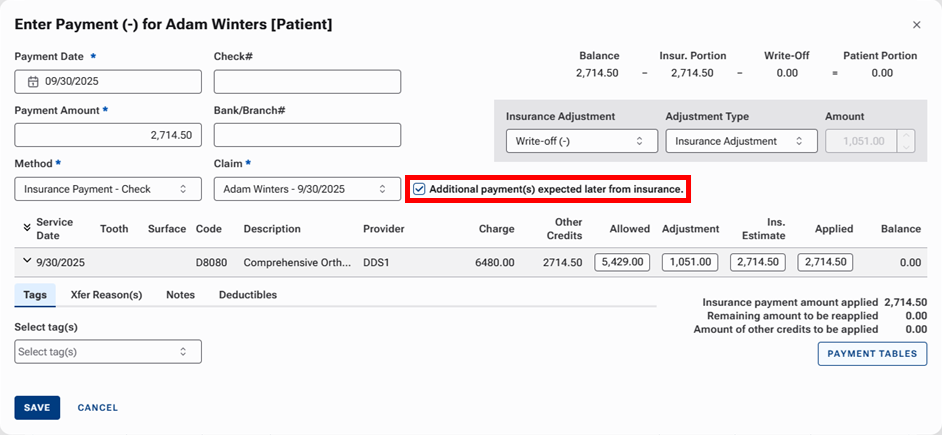Close the Enter Payment dialog

916,25
